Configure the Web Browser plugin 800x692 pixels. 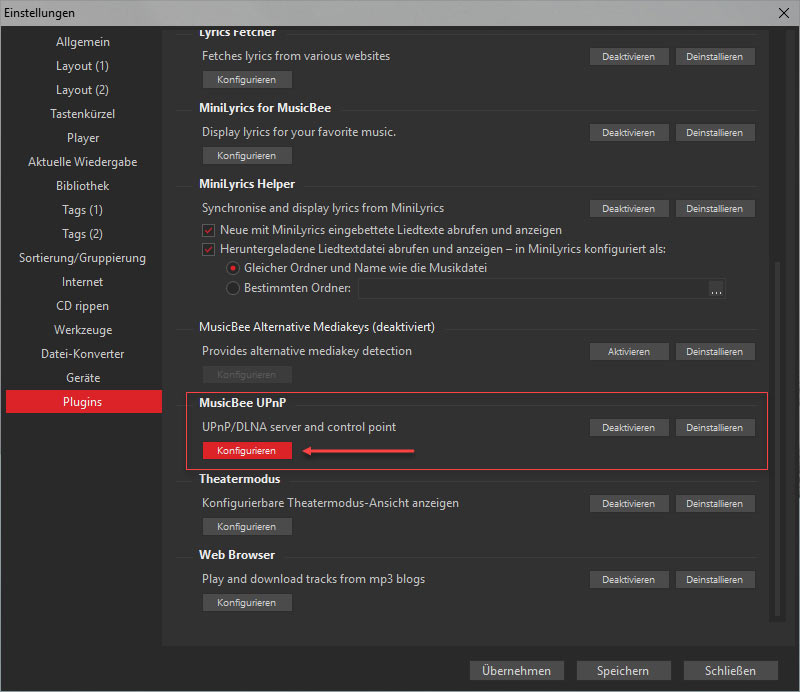point(247,603)
